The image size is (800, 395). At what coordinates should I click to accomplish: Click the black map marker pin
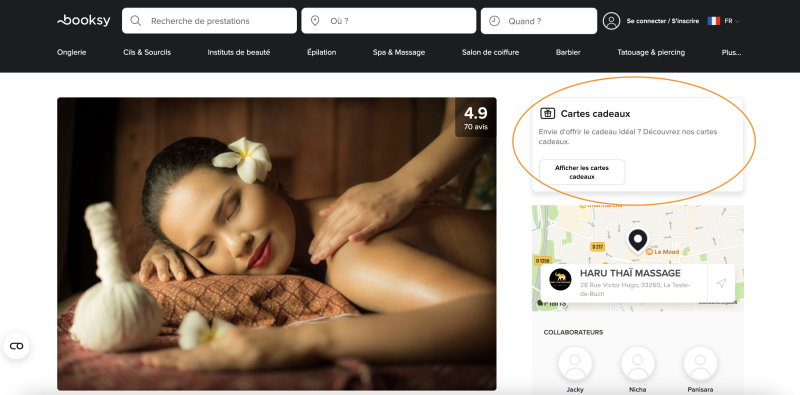[x=637, y=240]
